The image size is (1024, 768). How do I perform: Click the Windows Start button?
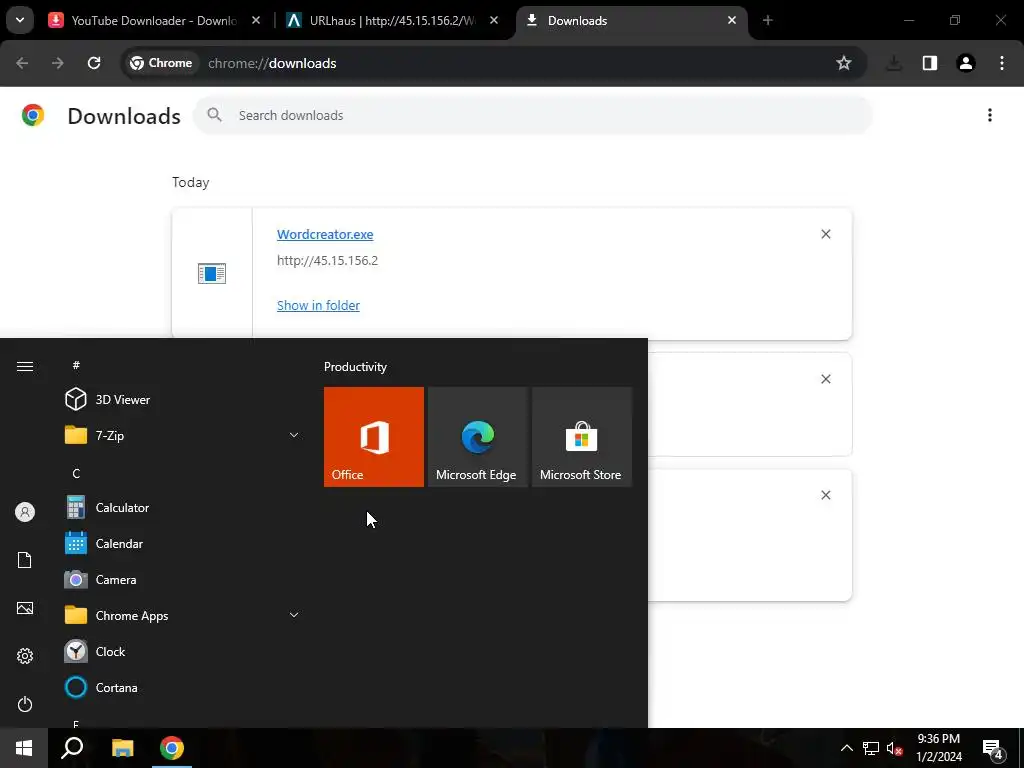24,748
